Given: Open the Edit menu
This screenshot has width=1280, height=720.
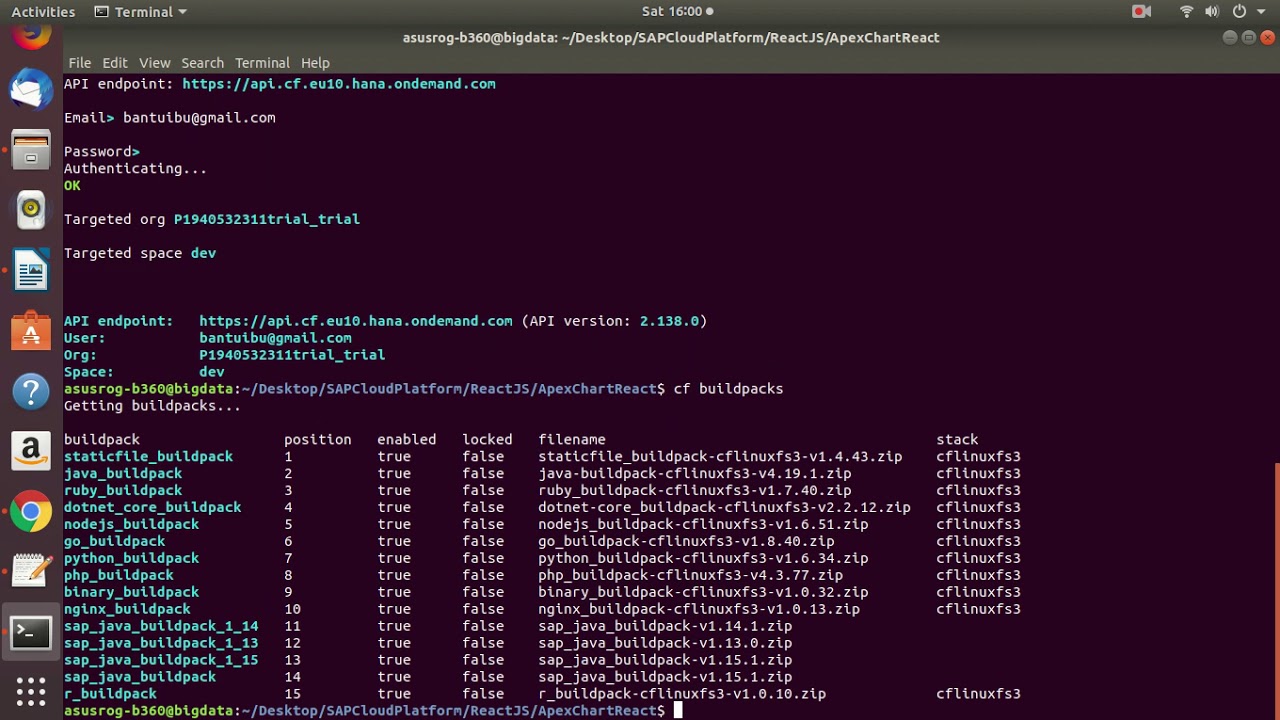Looking at the screenshot, I should click(115, 63).
